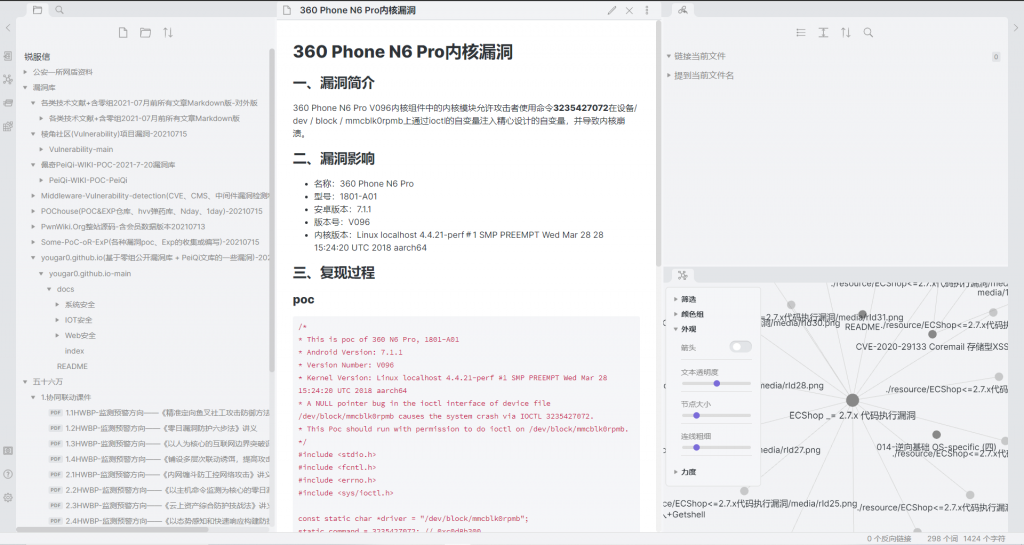This screenshot has width=1024, height=545.
Task: Collapse the left sidebar with the arrow
Action: (x=8, y=27)
